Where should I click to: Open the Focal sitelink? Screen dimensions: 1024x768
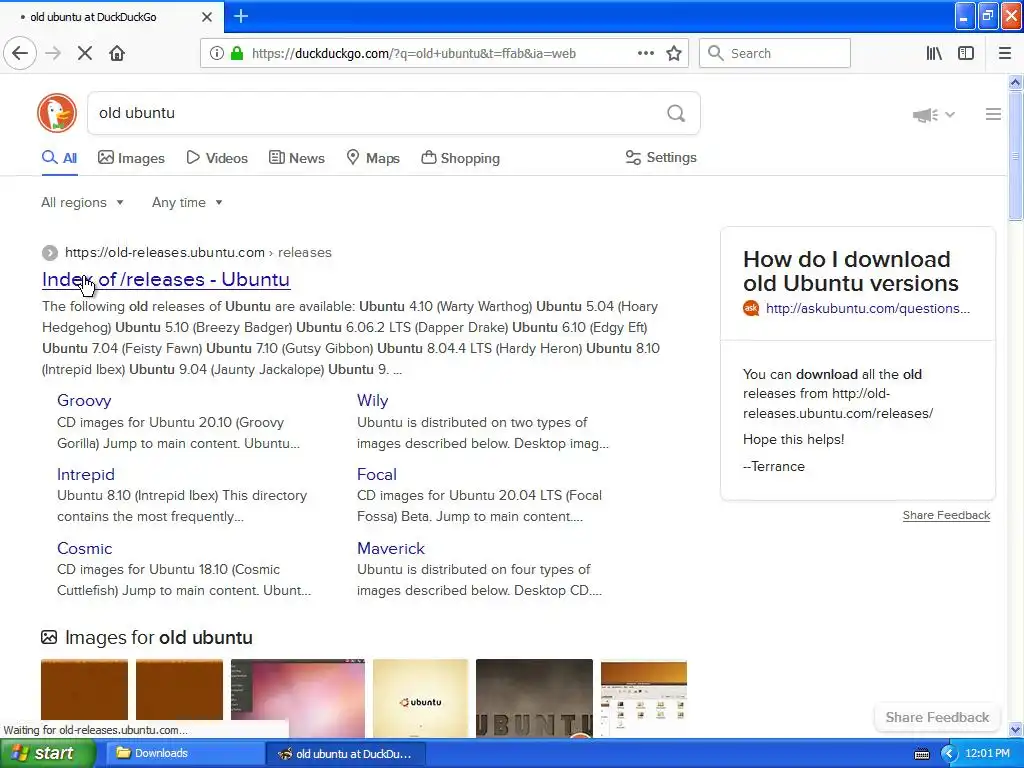pyautogui.click(x=377, y=474)
